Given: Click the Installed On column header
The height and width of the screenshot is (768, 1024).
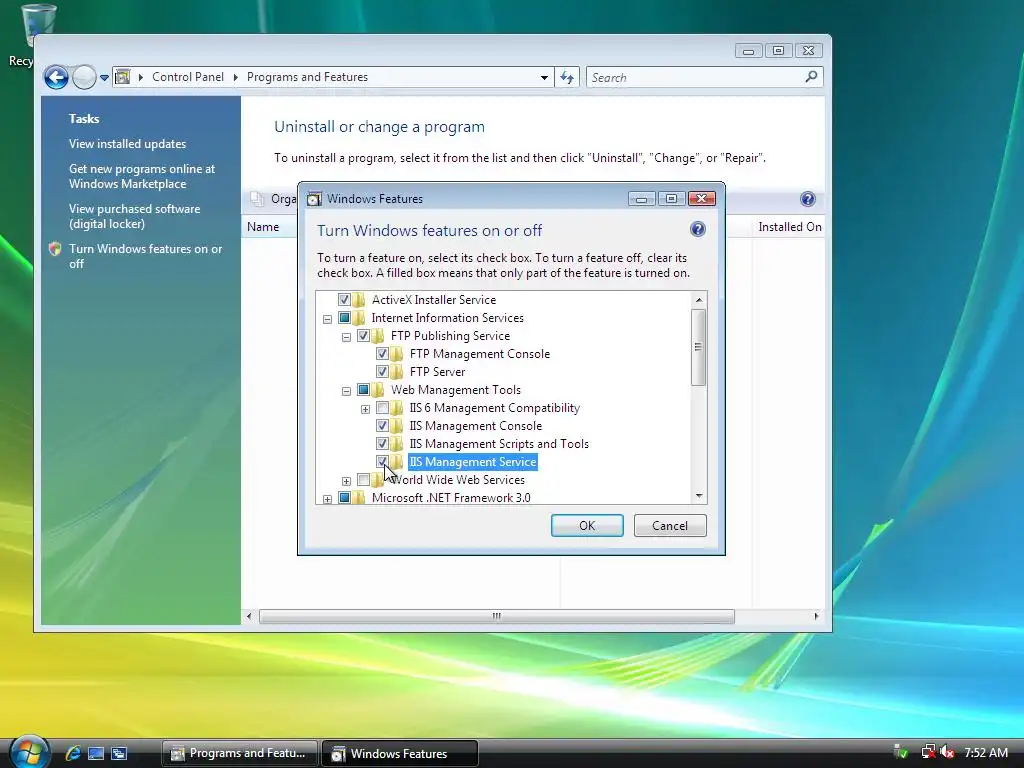Looking at the screenshot, I should click(x=790, y=227).
